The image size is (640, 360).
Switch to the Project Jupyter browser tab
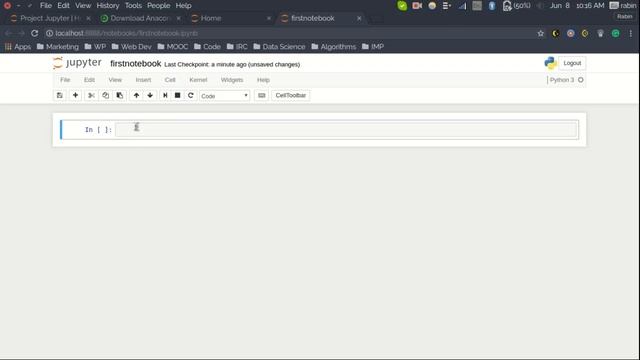coord(49,18)
